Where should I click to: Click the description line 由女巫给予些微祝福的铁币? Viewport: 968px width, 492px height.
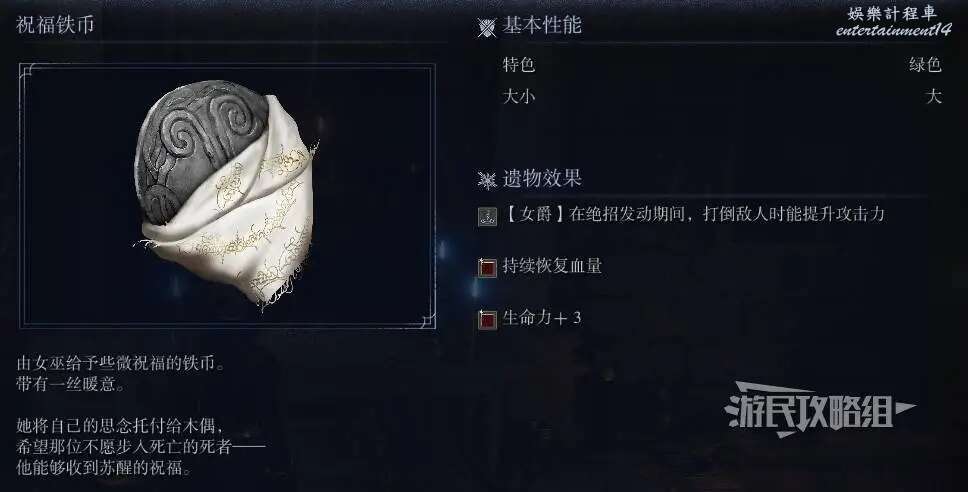point(121,363)
